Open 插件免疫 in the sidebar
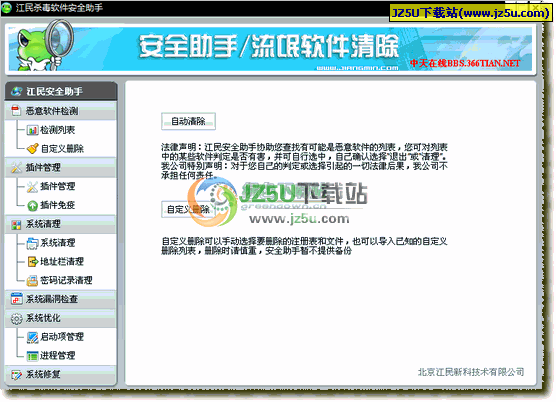556x402 pixels. pos(57,205)
